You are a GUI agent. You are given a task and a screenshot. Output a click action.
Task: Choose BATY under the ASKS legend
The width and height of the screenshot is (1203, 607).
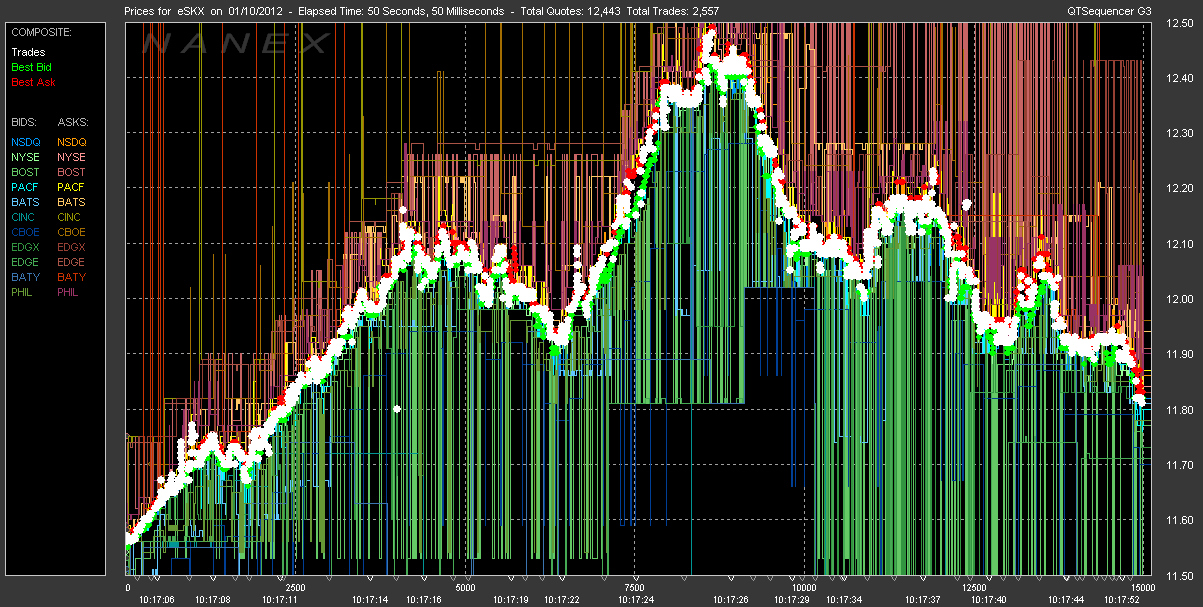tap(73, 277)
